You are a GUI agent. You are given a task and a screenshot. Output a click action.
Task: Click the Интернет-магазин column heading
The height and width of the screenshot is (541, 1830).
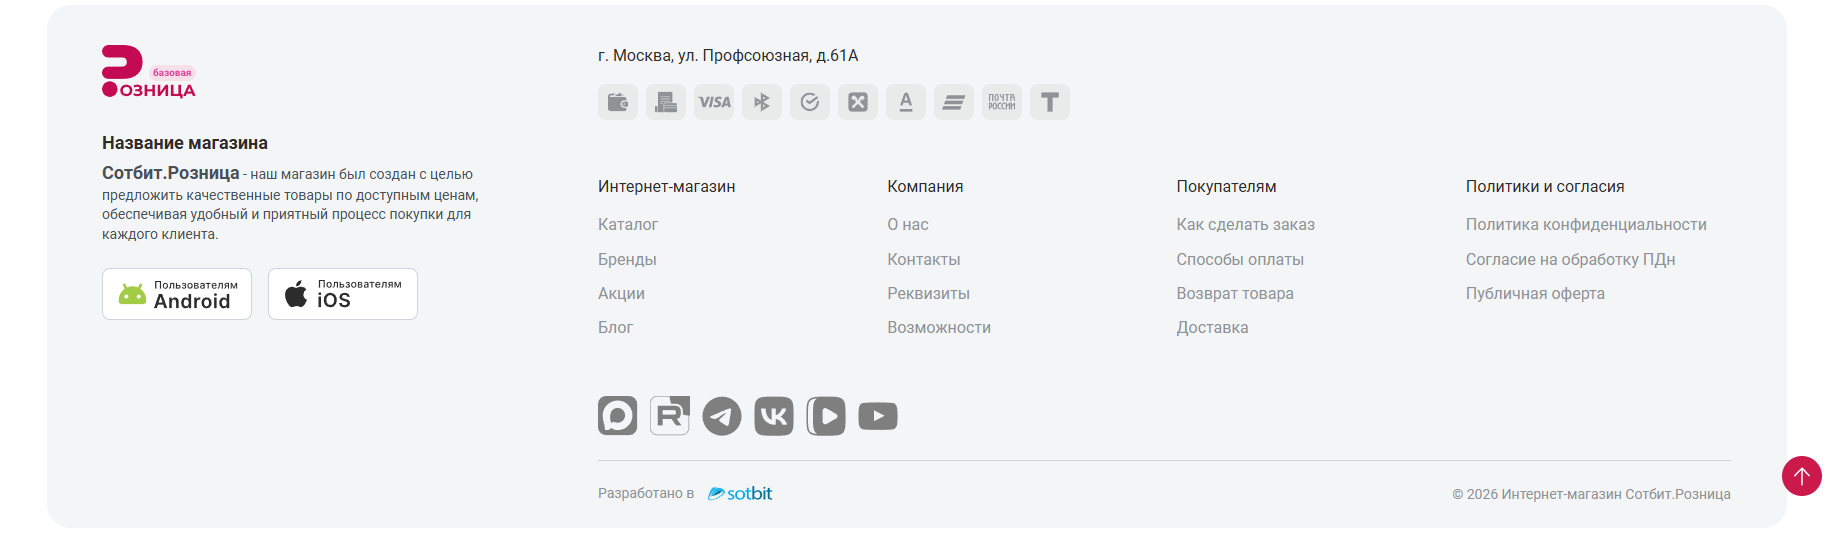point(667,187)
